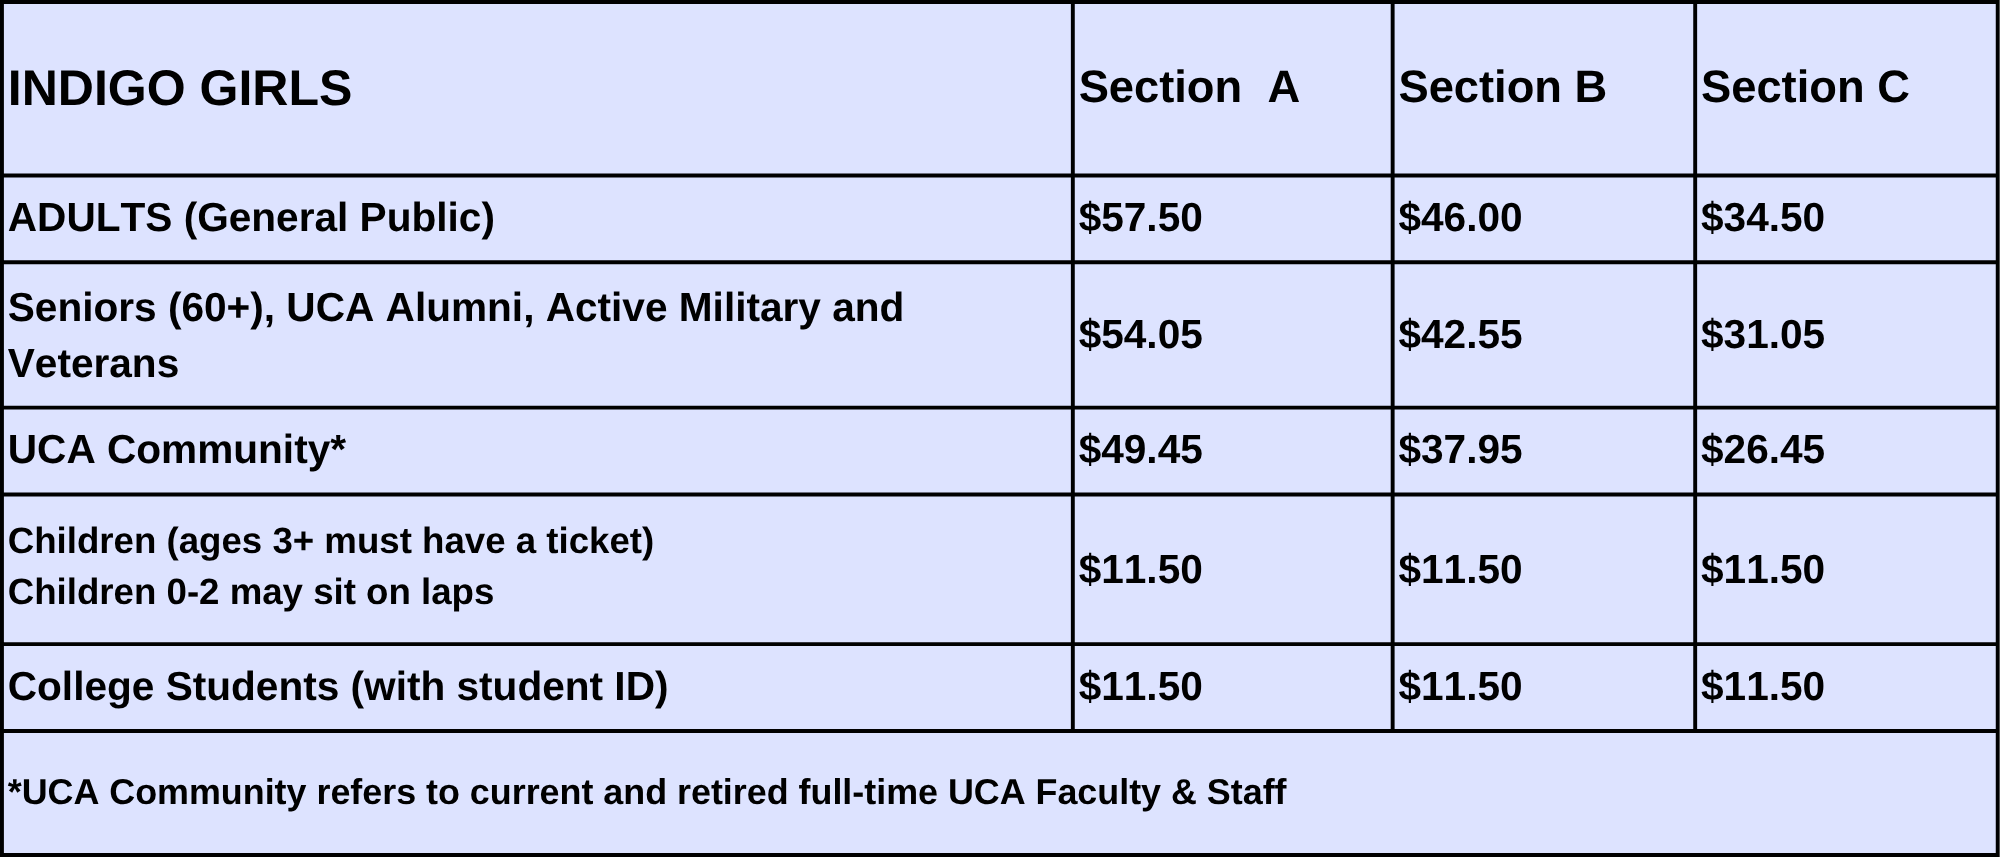
Task: Click the $26.45 UCA Community price
Action: 1763,450
